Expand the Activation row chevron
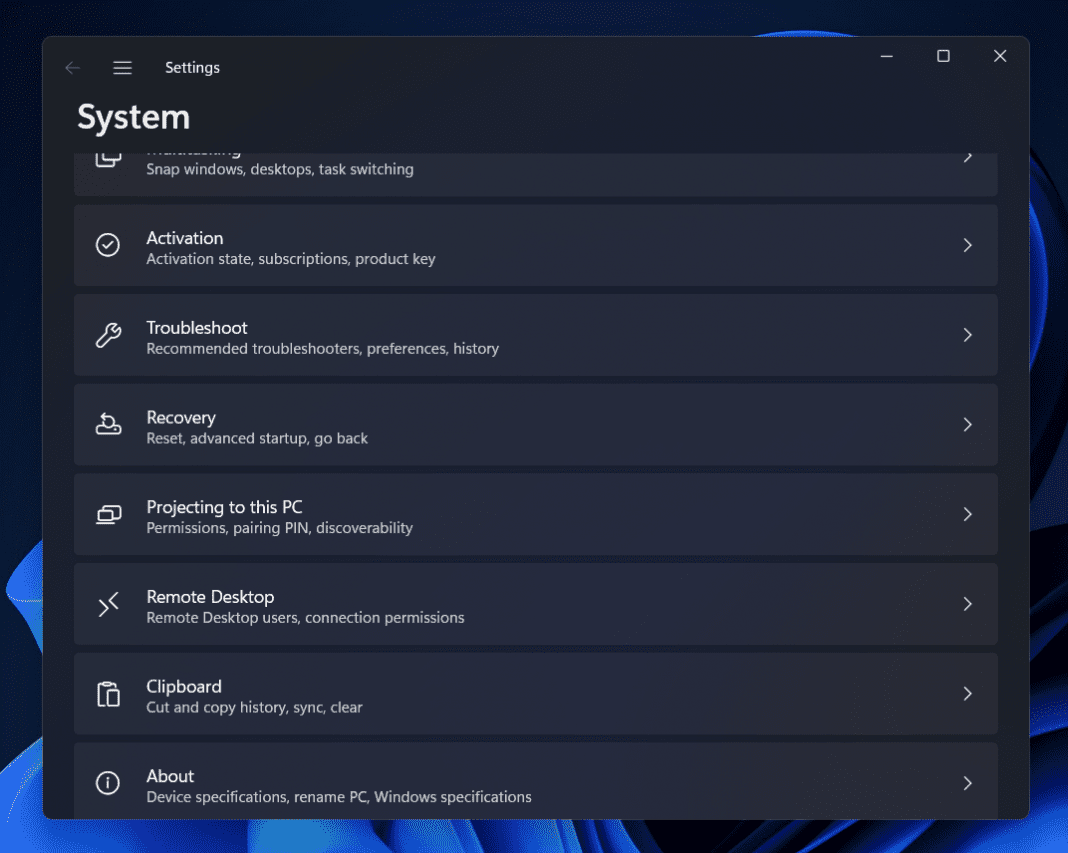Screen dimensions: 1068x853 point(967,245)
